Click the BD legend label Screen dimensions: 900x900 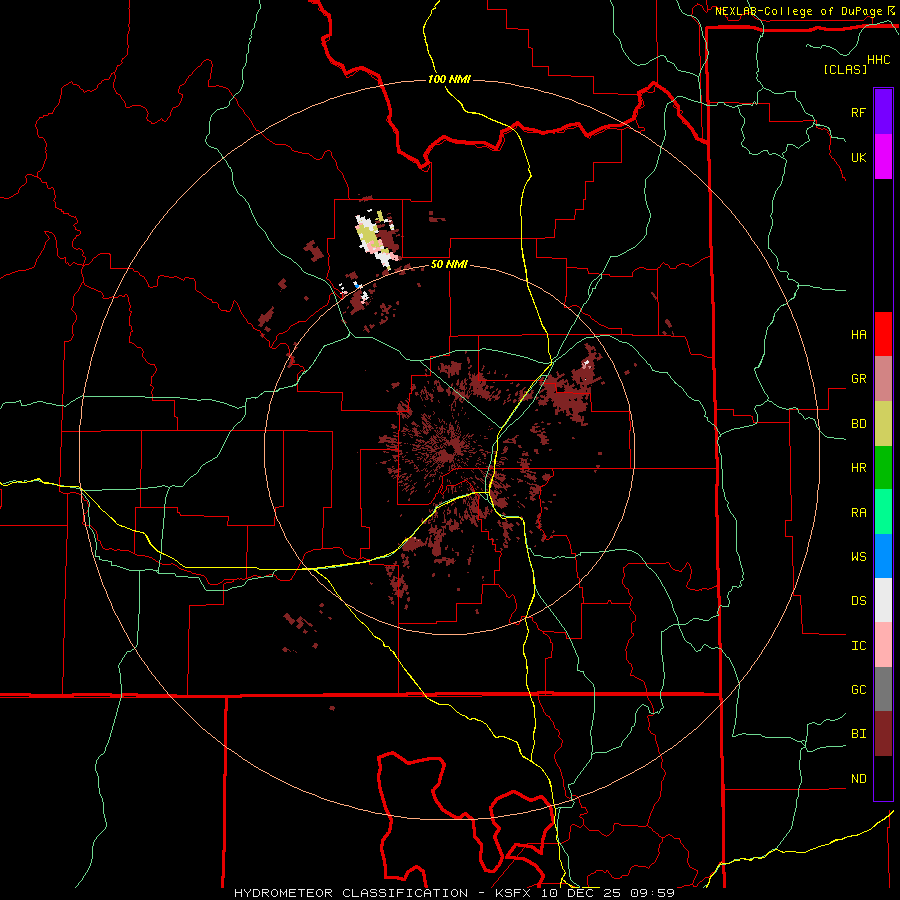tap(858, 424)
